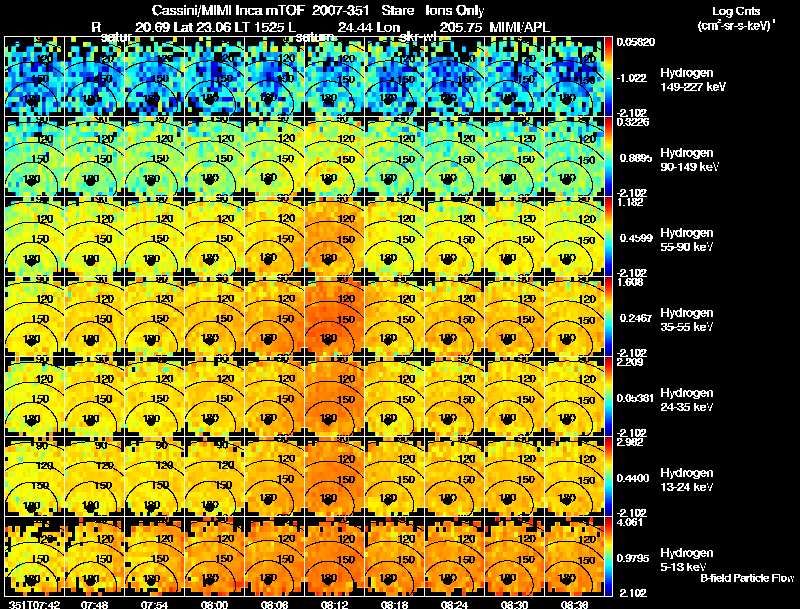Viewport: 800px width, 609px height.
Task: Click the '07:54' time label
Action: 155,604
